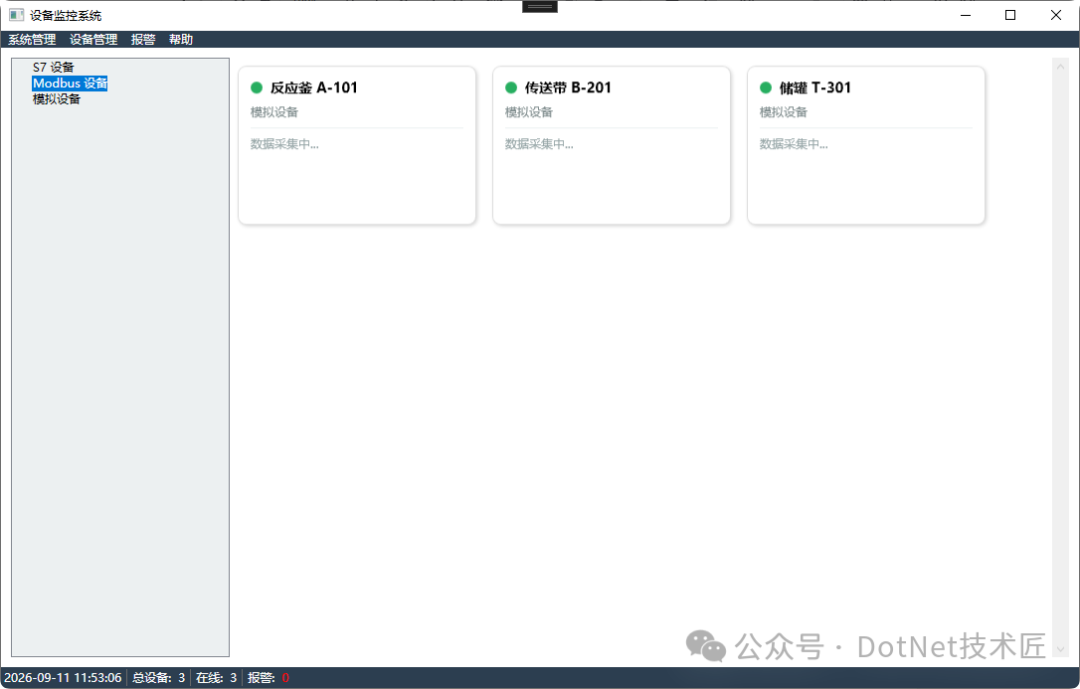Click 模拟设备 label in 储罐 T-301 card
The image size is (1080, 689).
point(783,112)
